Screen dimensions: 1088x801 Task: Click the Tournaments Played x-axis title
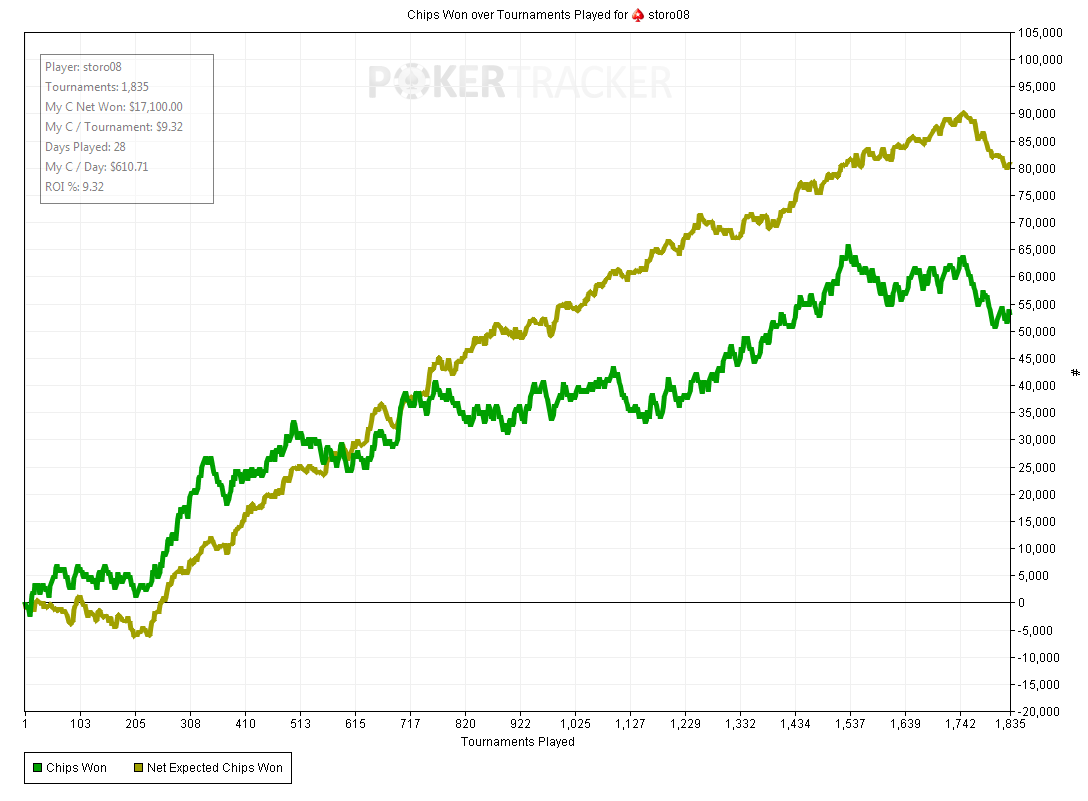coord(517,742)
